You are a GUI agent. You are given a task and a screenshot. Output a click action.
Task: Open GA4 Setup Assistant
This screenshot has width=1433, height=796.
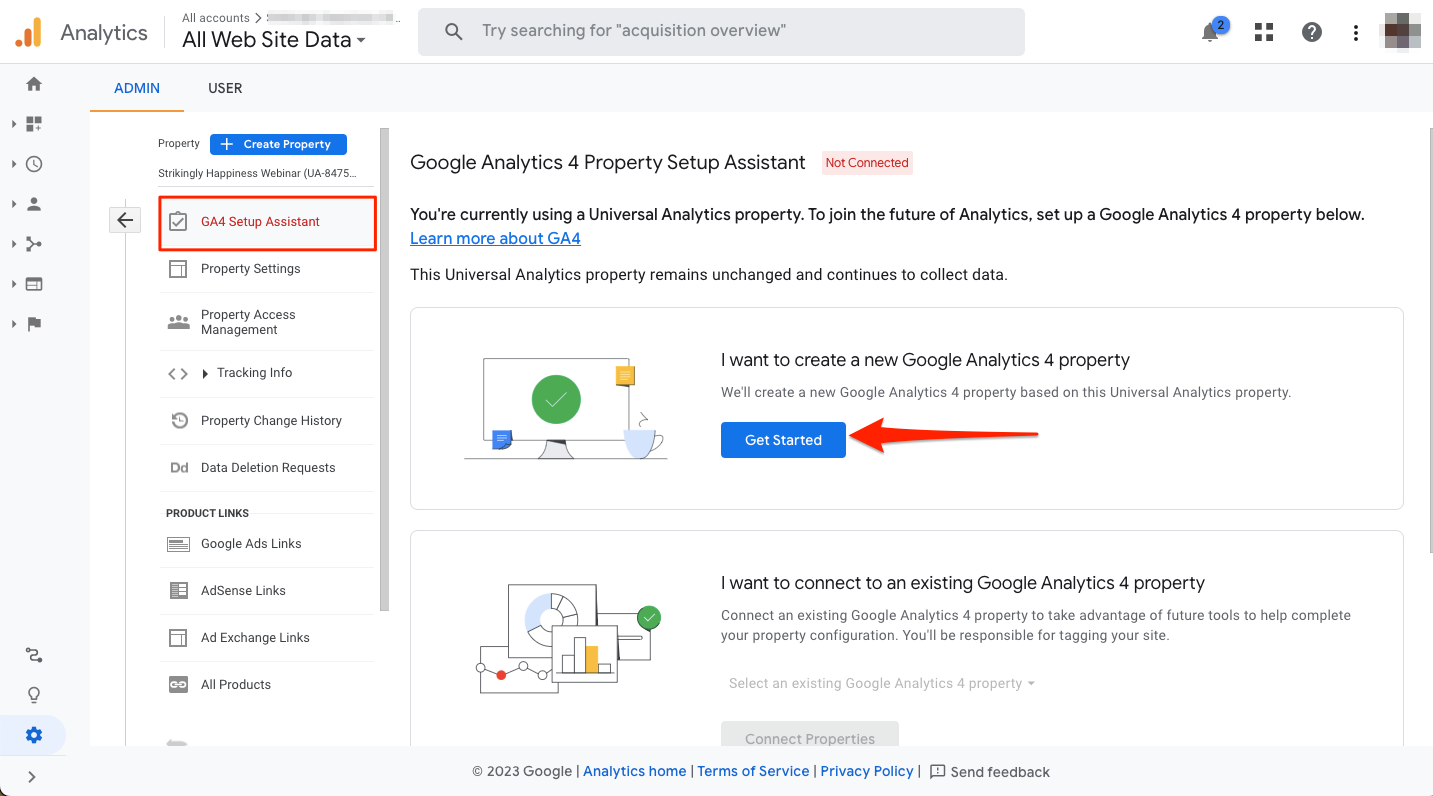267,222
